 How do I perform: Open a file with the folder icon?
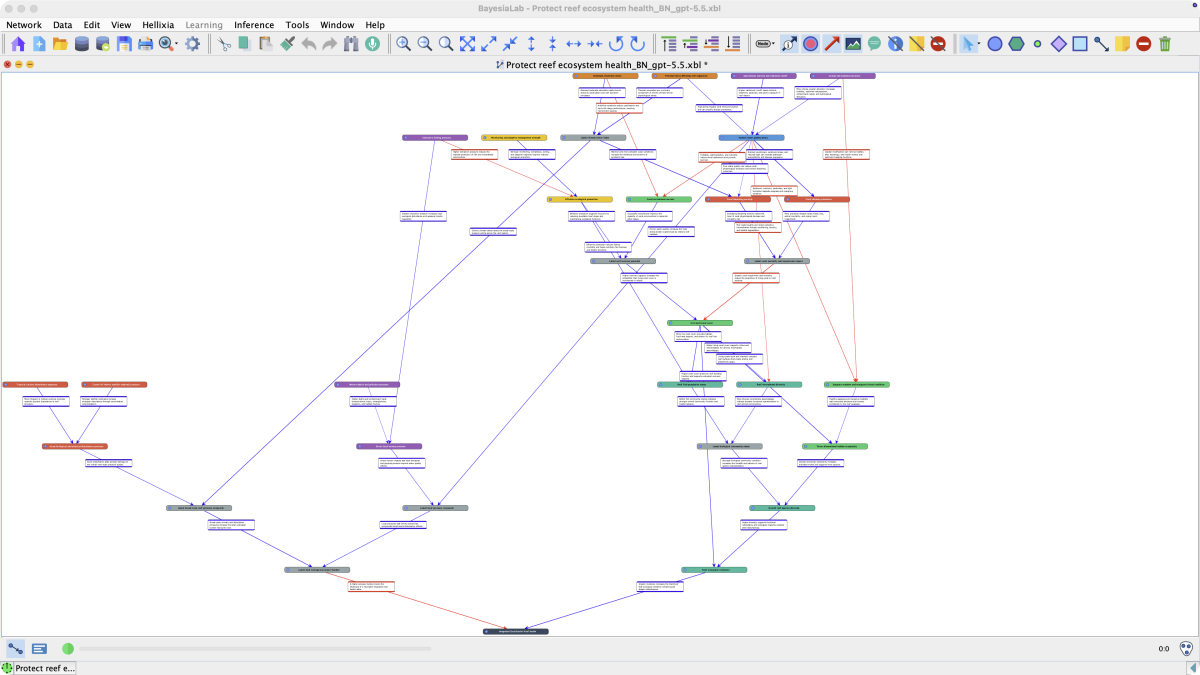click(60, 44)
